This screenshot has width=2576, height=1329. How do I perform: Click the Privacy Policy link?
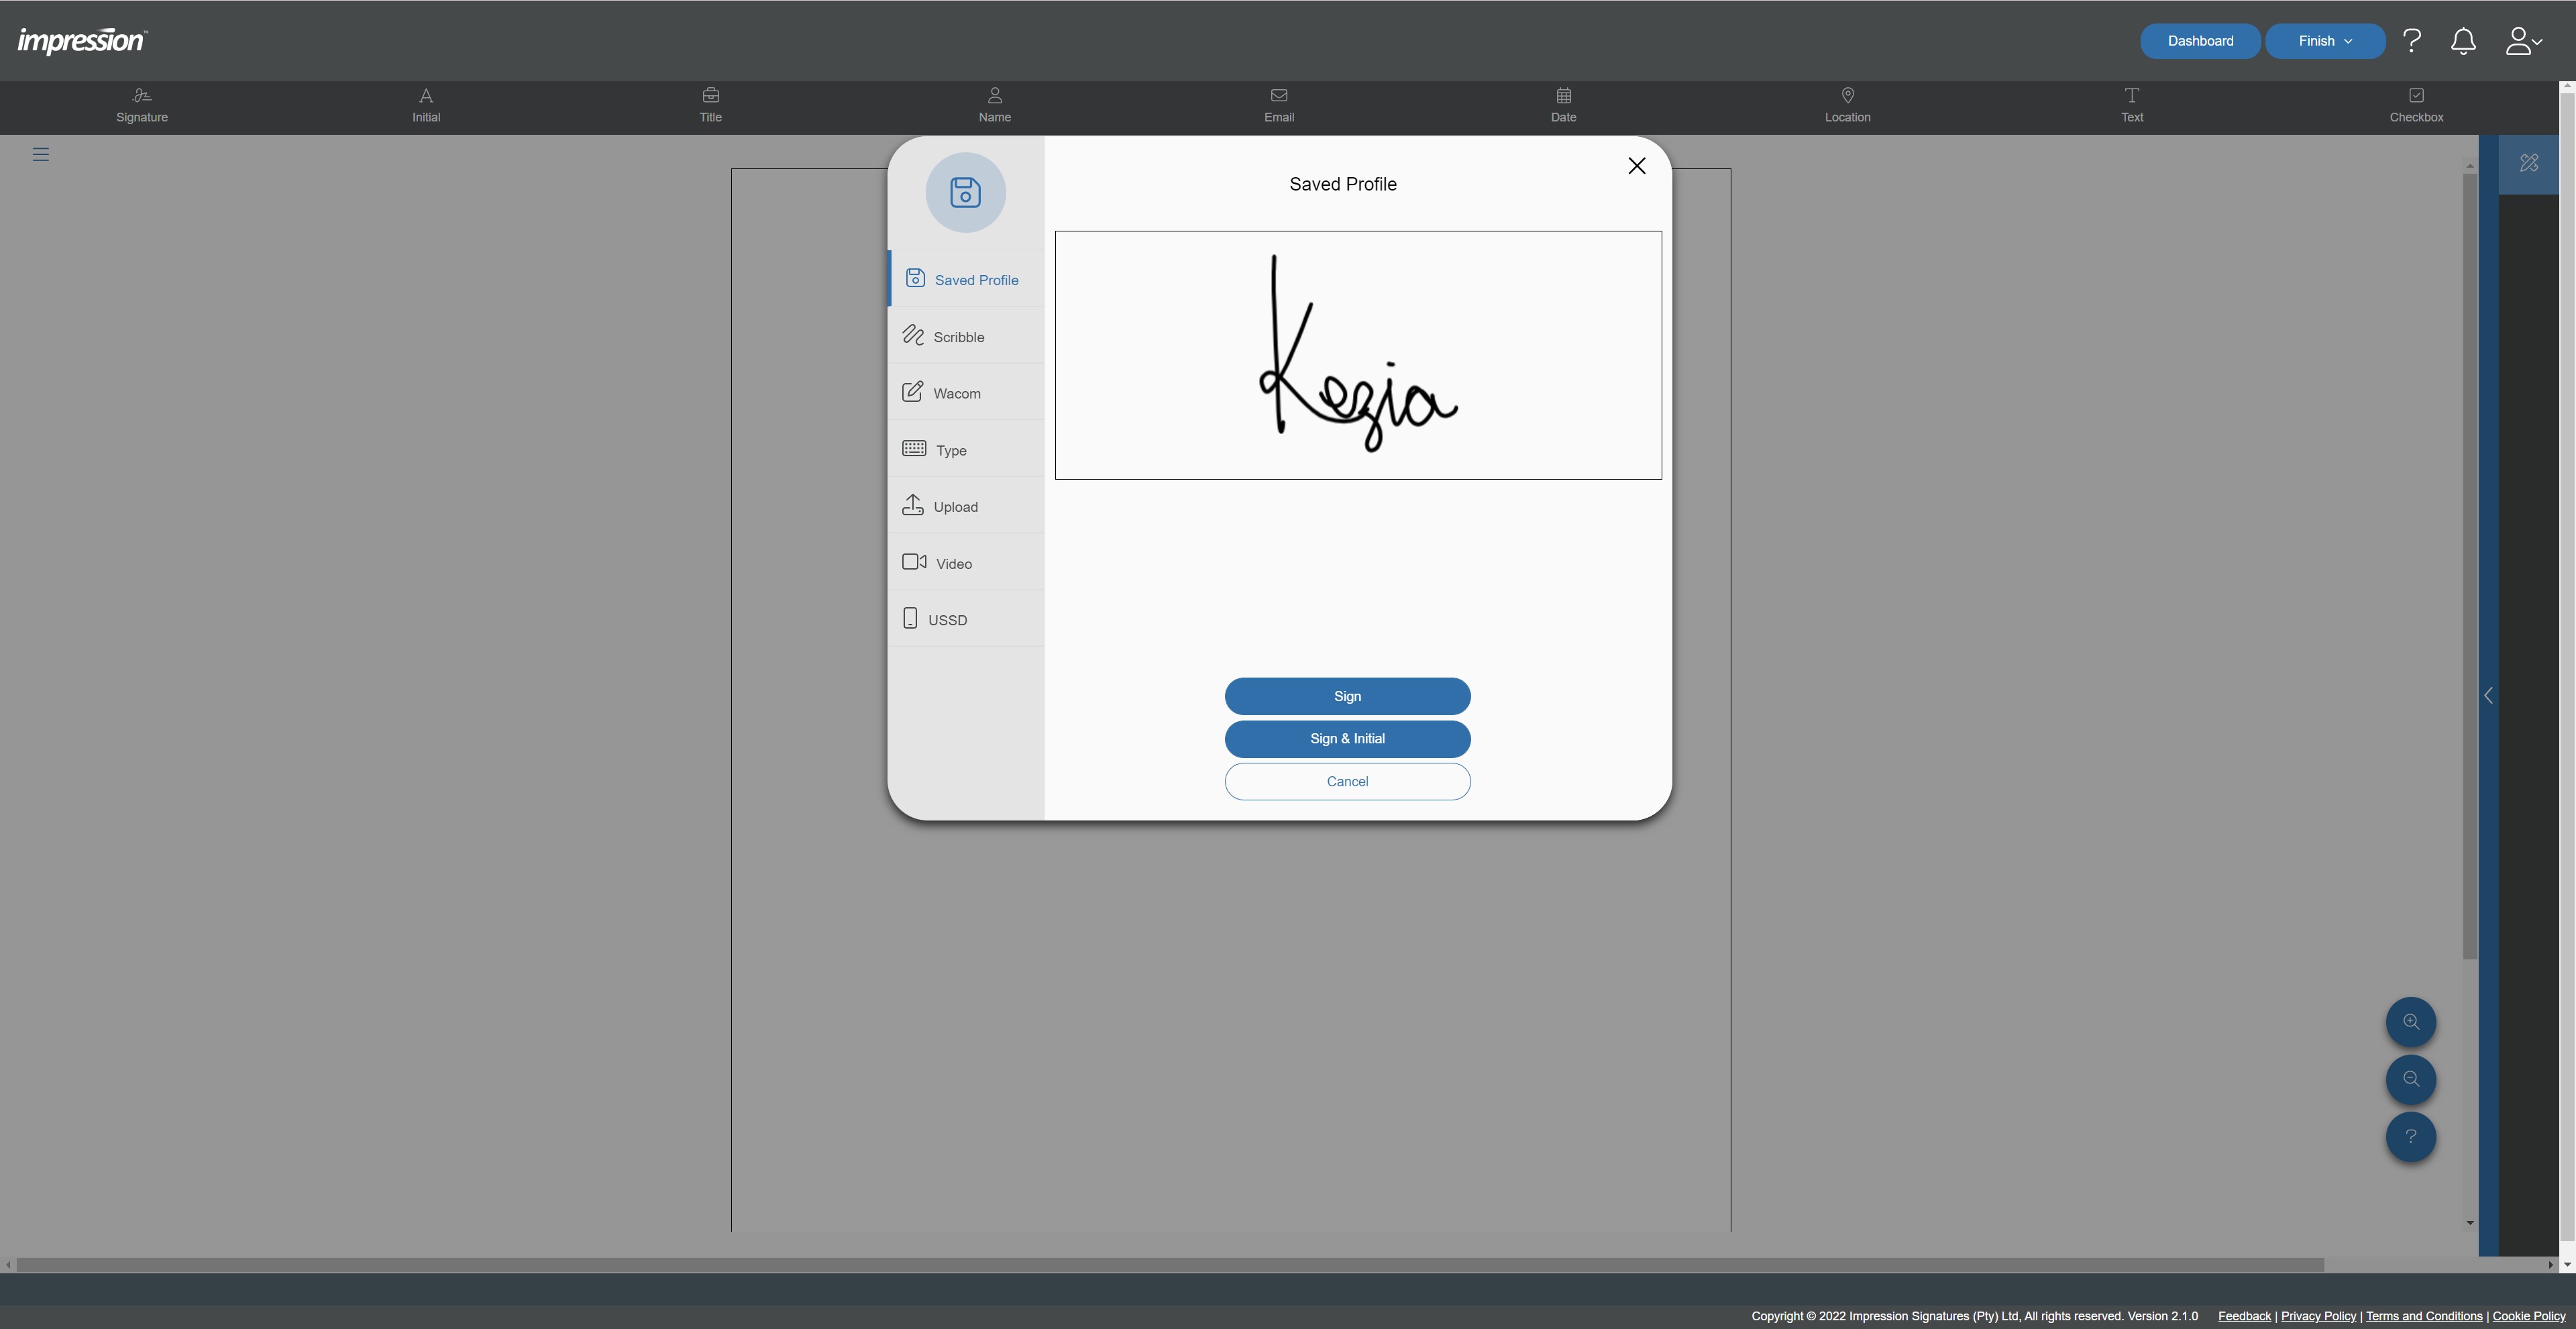pos(2318,1316)
